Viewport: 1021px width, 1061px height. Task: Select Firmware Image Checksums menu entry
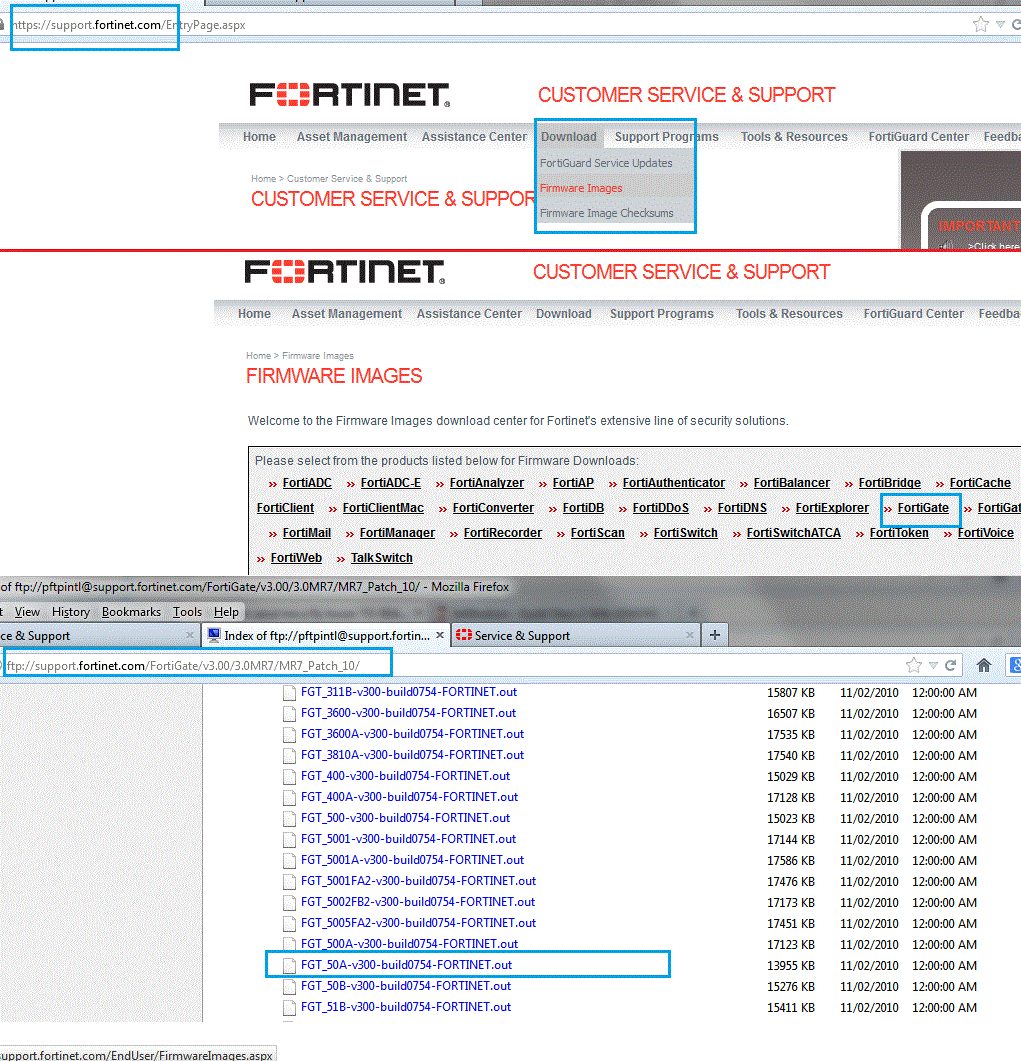click(x=606, y=213)
